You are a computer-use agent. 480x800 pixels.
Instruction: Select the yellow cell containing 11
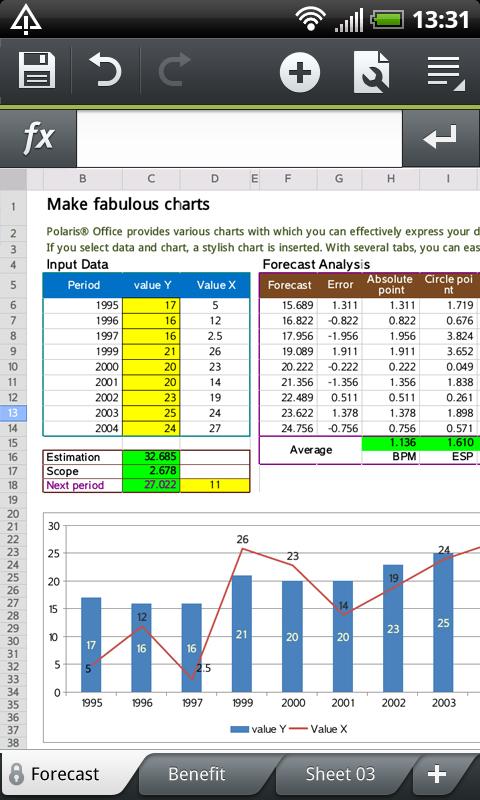tap(215, 485)
